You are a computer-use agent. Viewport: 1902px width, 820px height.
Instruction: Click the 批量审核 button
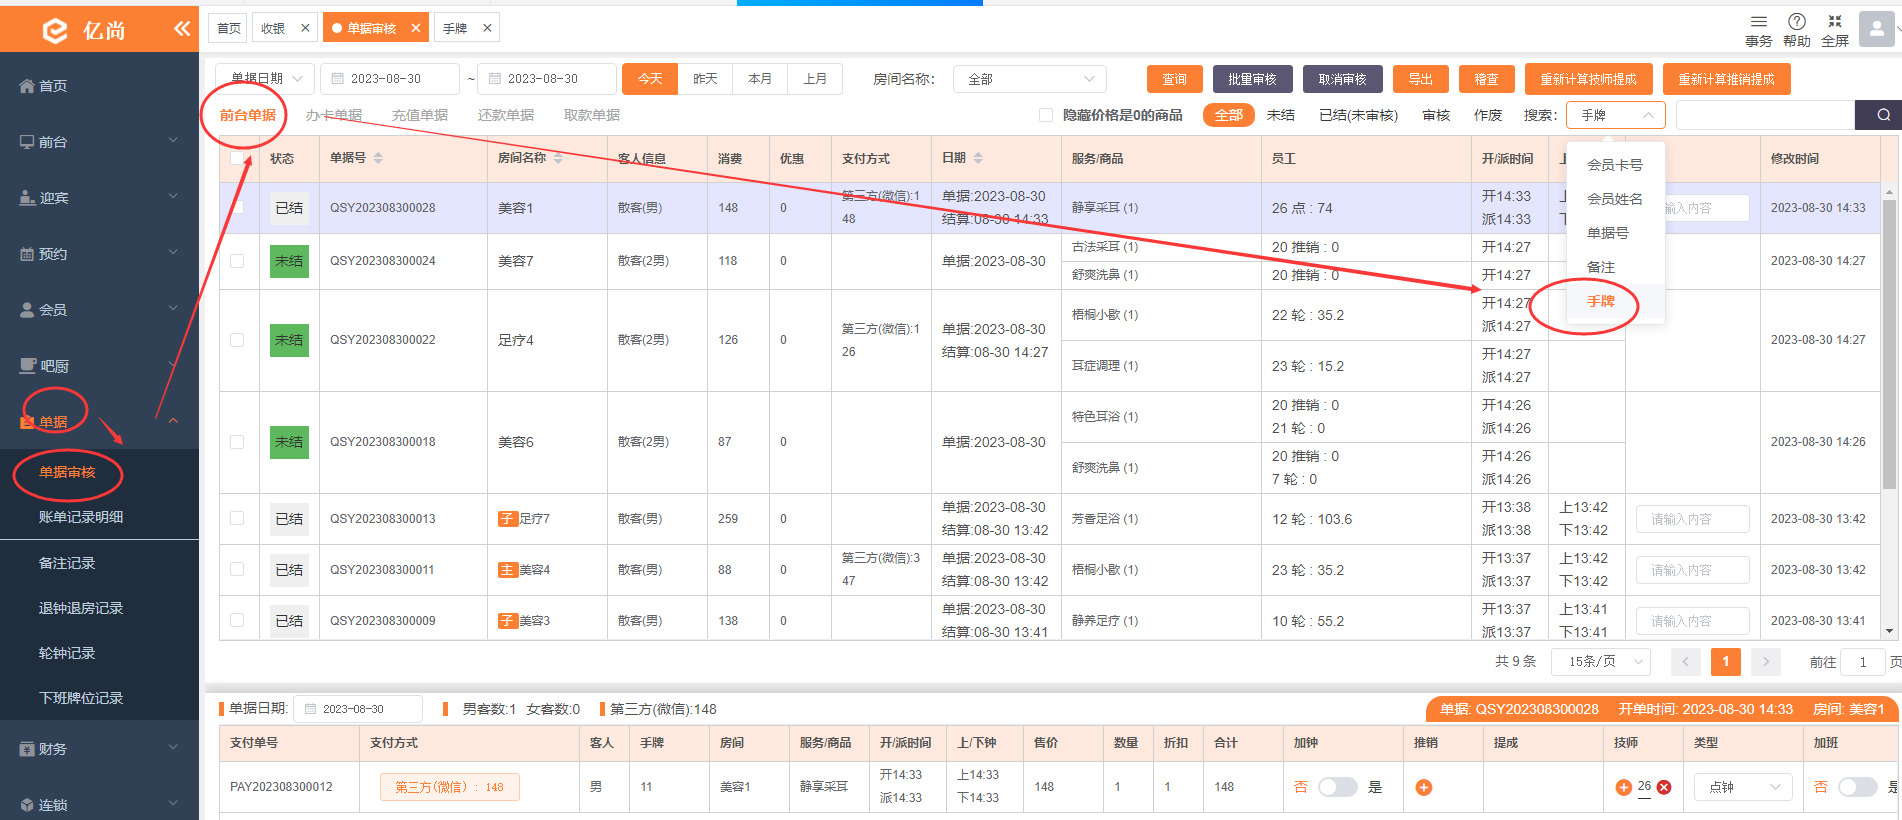pyautogui.click(x=1252, y=79)
